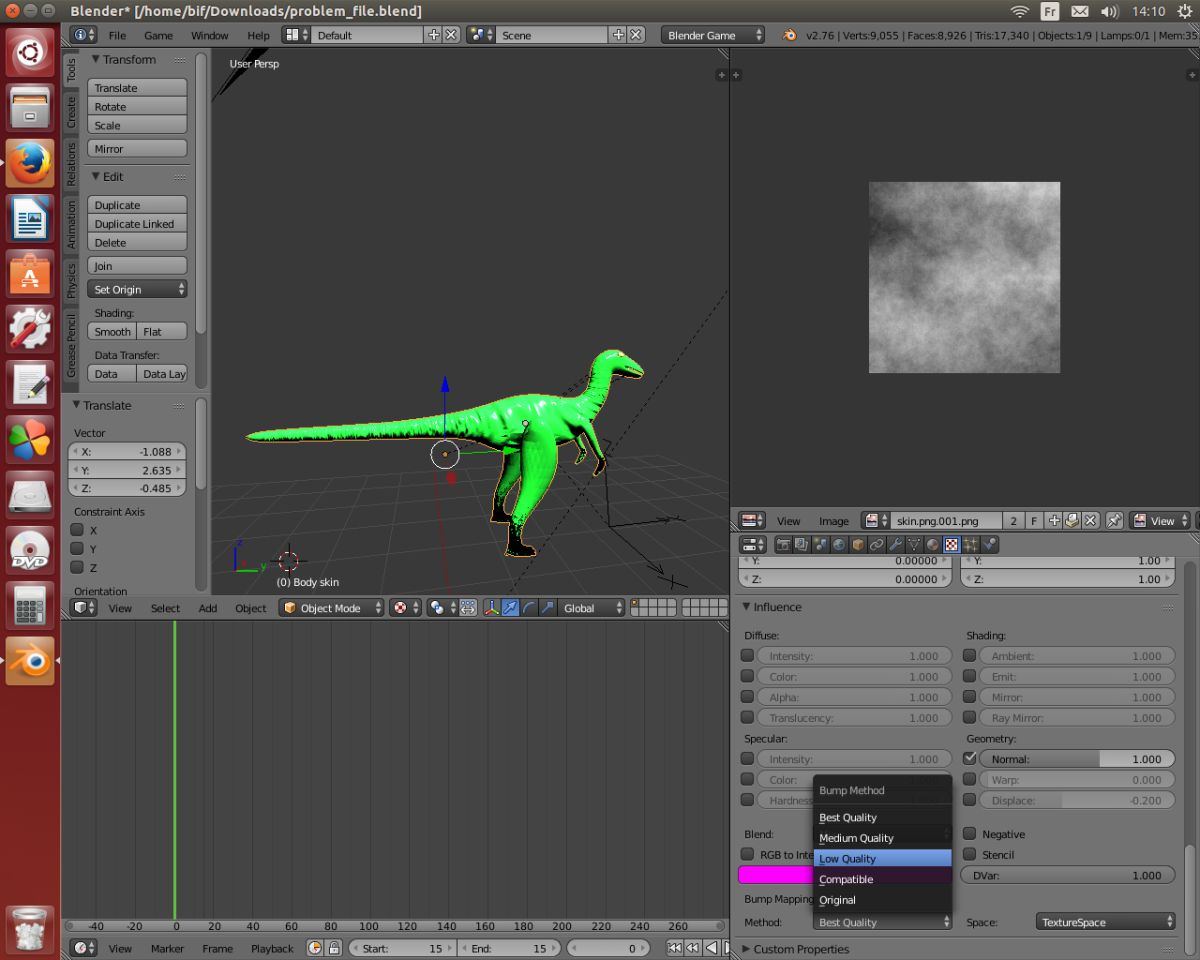1200x960 pixels.
Task: Enable the Diffuse Color influence checkbox
Action: click(x=747, y=677)
